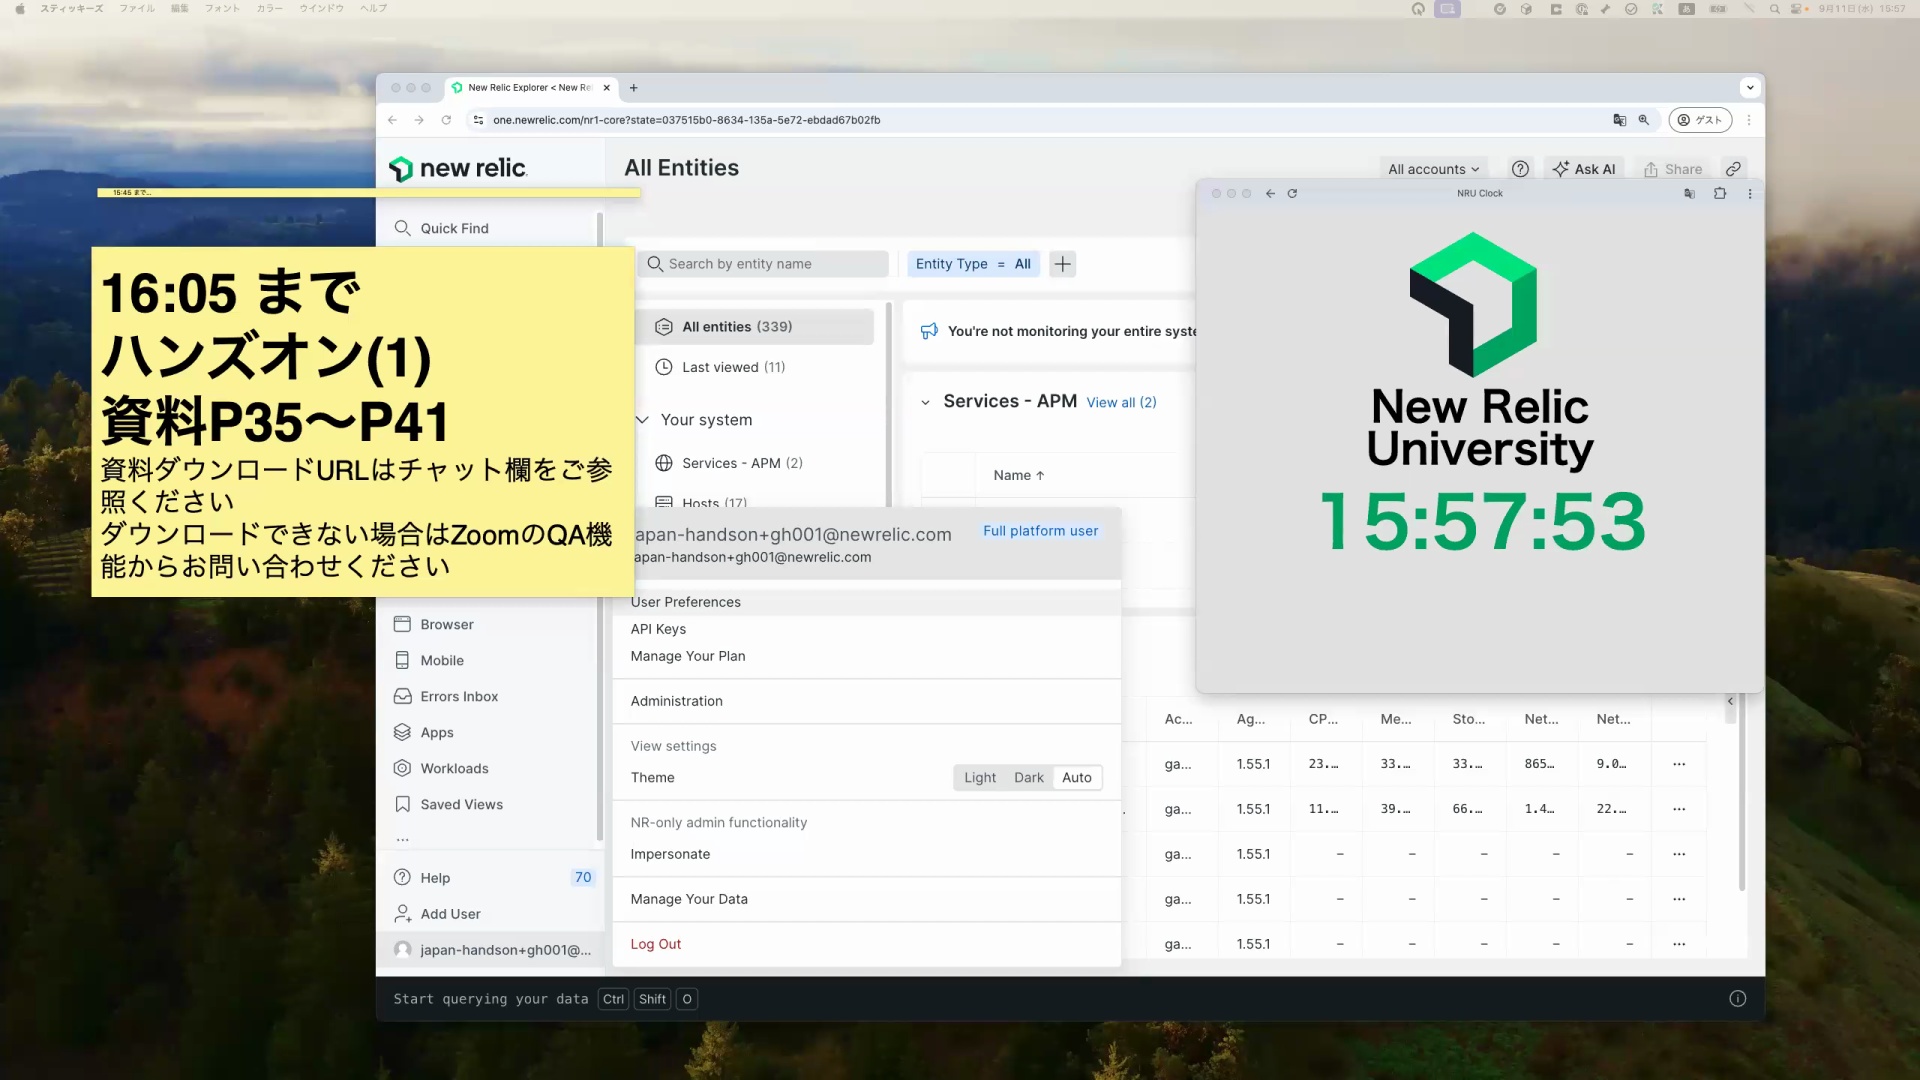Open query builder info icon
Viewport: 1920px width, 1080px height.
click(x=1738, y=999)
